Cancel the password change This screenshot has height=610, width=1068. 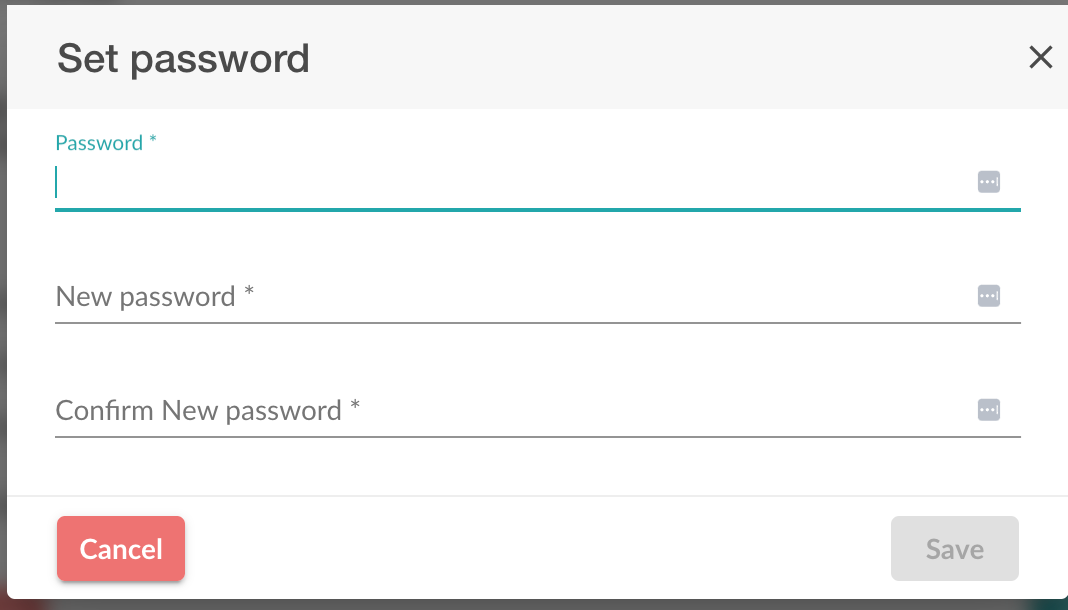(x=121, y=549)
